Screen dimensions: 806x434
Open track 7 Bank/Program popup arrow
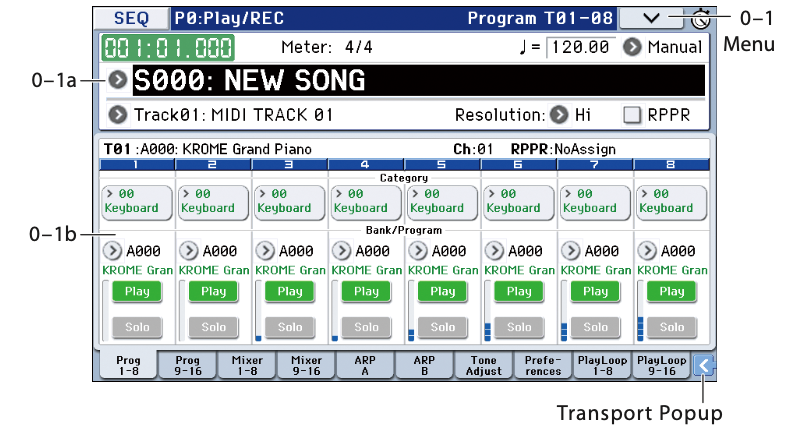pyautogui.click(x=571, y=251)
